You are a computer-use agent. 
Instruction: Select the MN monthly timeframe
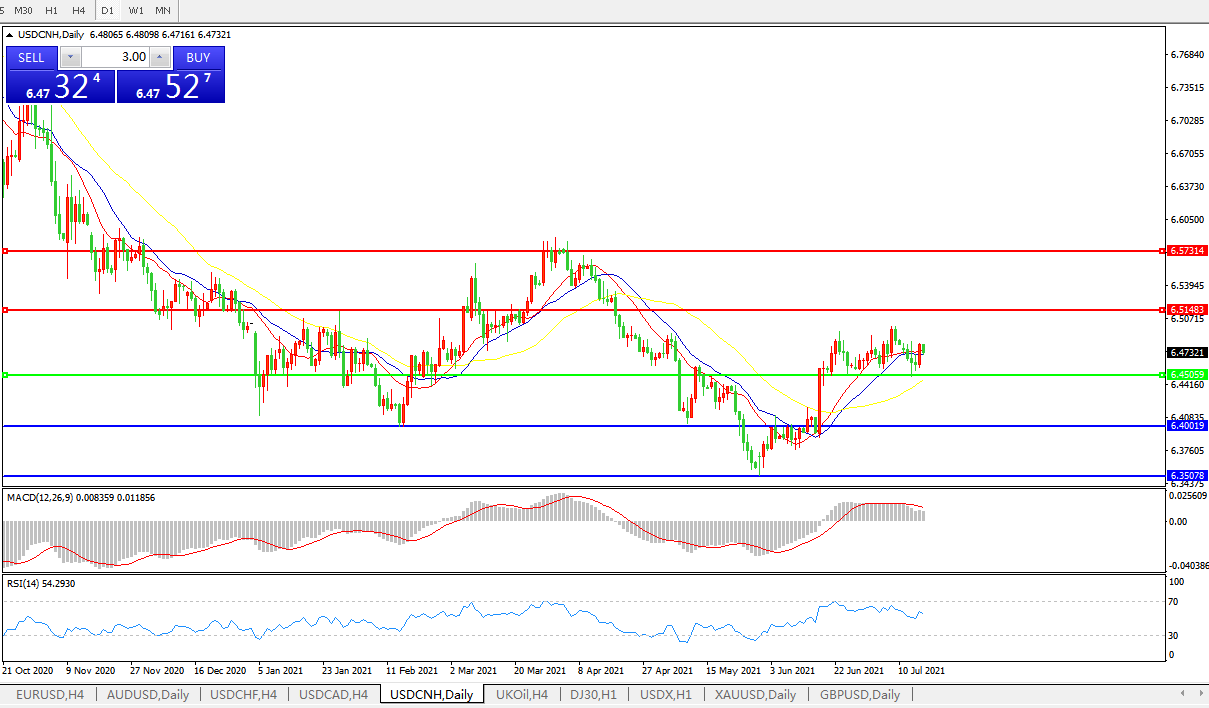pyautogui.click(x=162, y=10)
